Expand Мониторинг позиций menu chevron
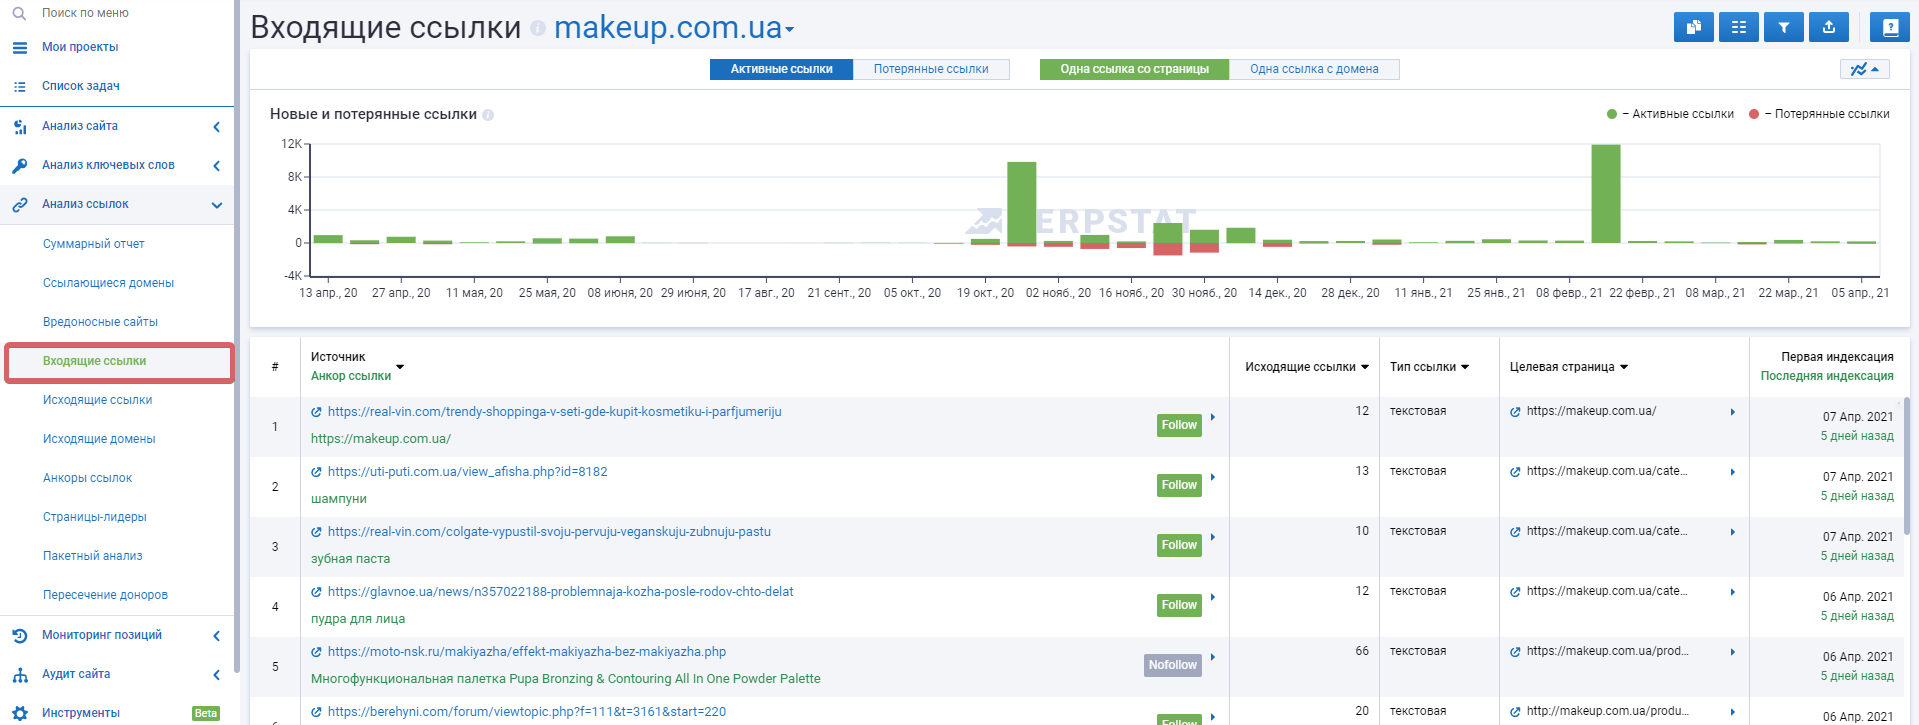Image resolution: width=1919 pixels, height=725 pixels. (216, 636)
